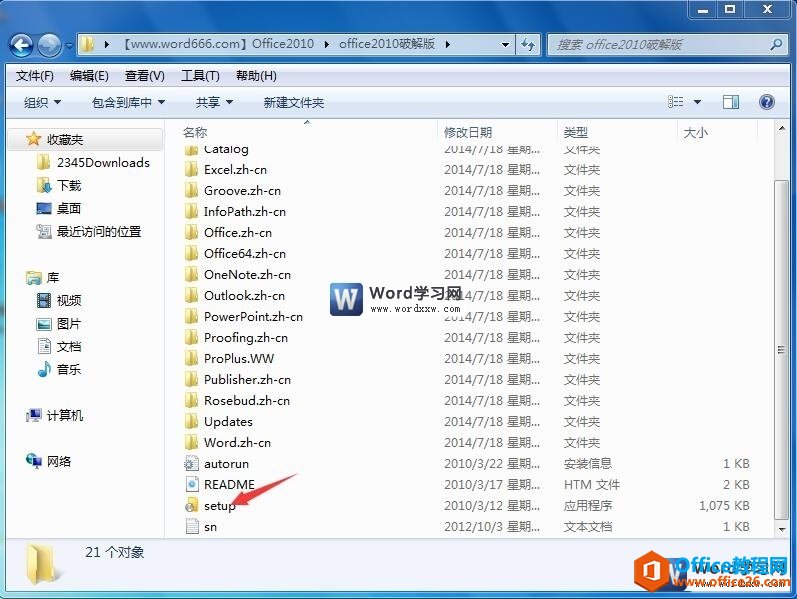797x599 pixels.
Task: Click the scrollbar up arrow in file list
Action: (x=781, y=129)
